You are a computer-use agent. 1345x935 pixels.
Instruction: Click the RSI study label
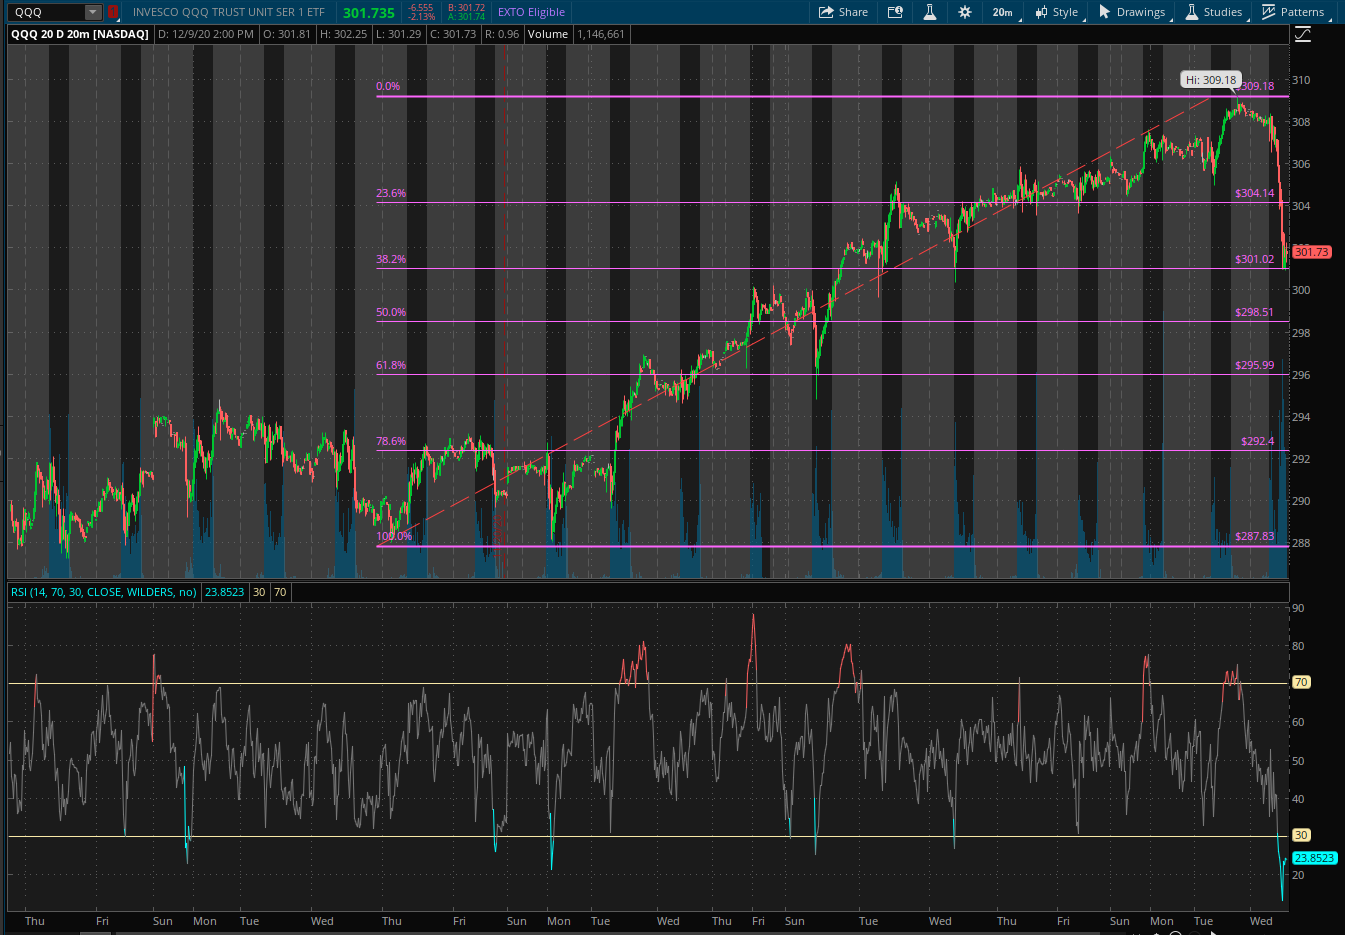pos(103,592)
